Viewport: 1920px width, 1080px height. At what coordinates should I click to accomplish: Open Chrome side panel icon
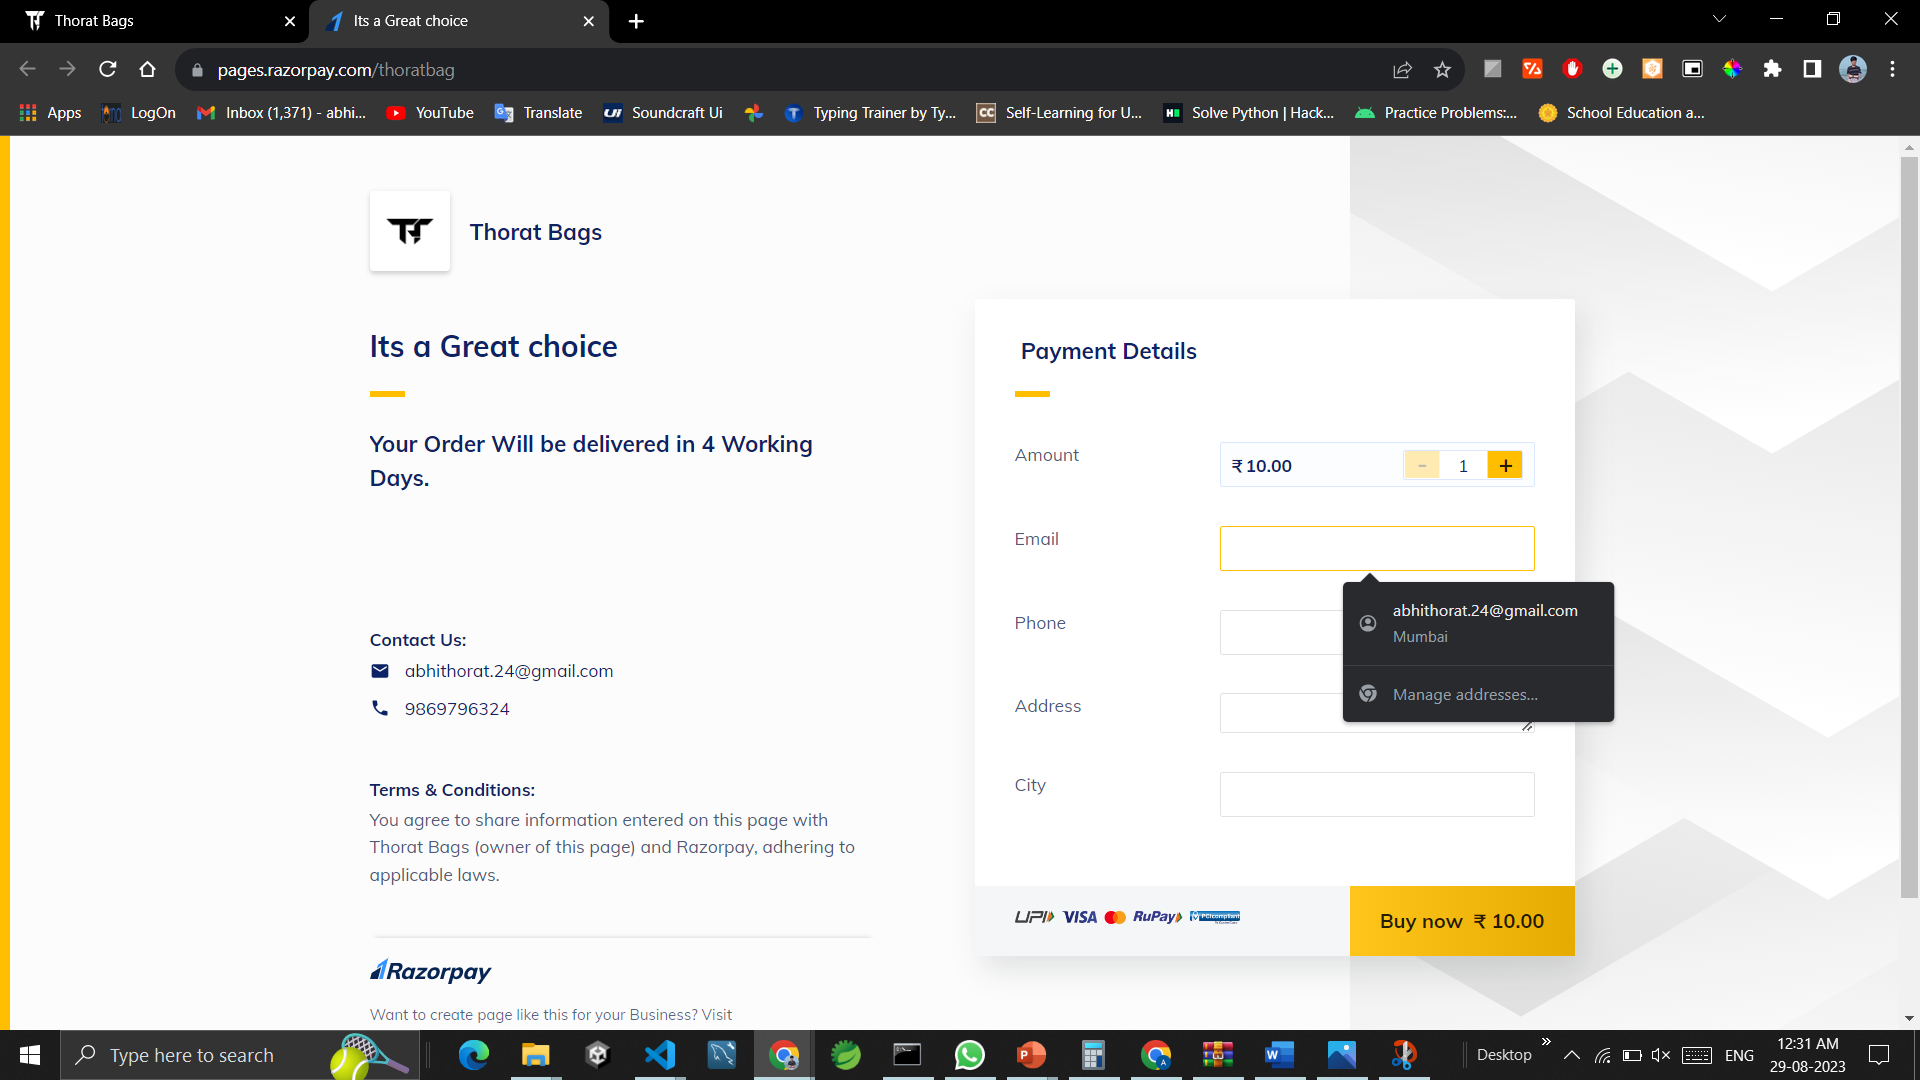point(1812,69)
